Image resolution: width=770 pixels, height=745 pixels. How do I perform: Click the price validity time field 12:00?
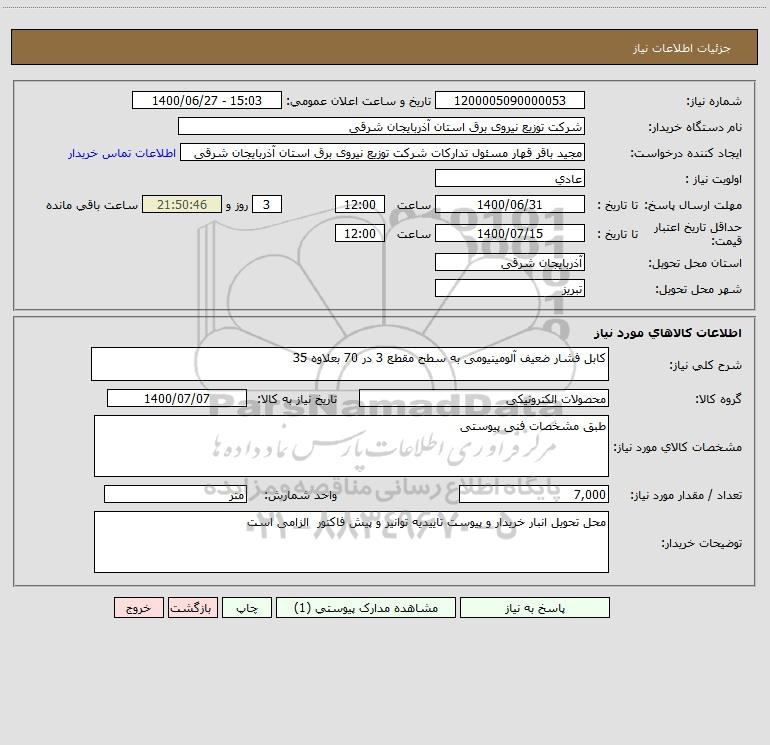pyautogui.click(x=359, y=233)
